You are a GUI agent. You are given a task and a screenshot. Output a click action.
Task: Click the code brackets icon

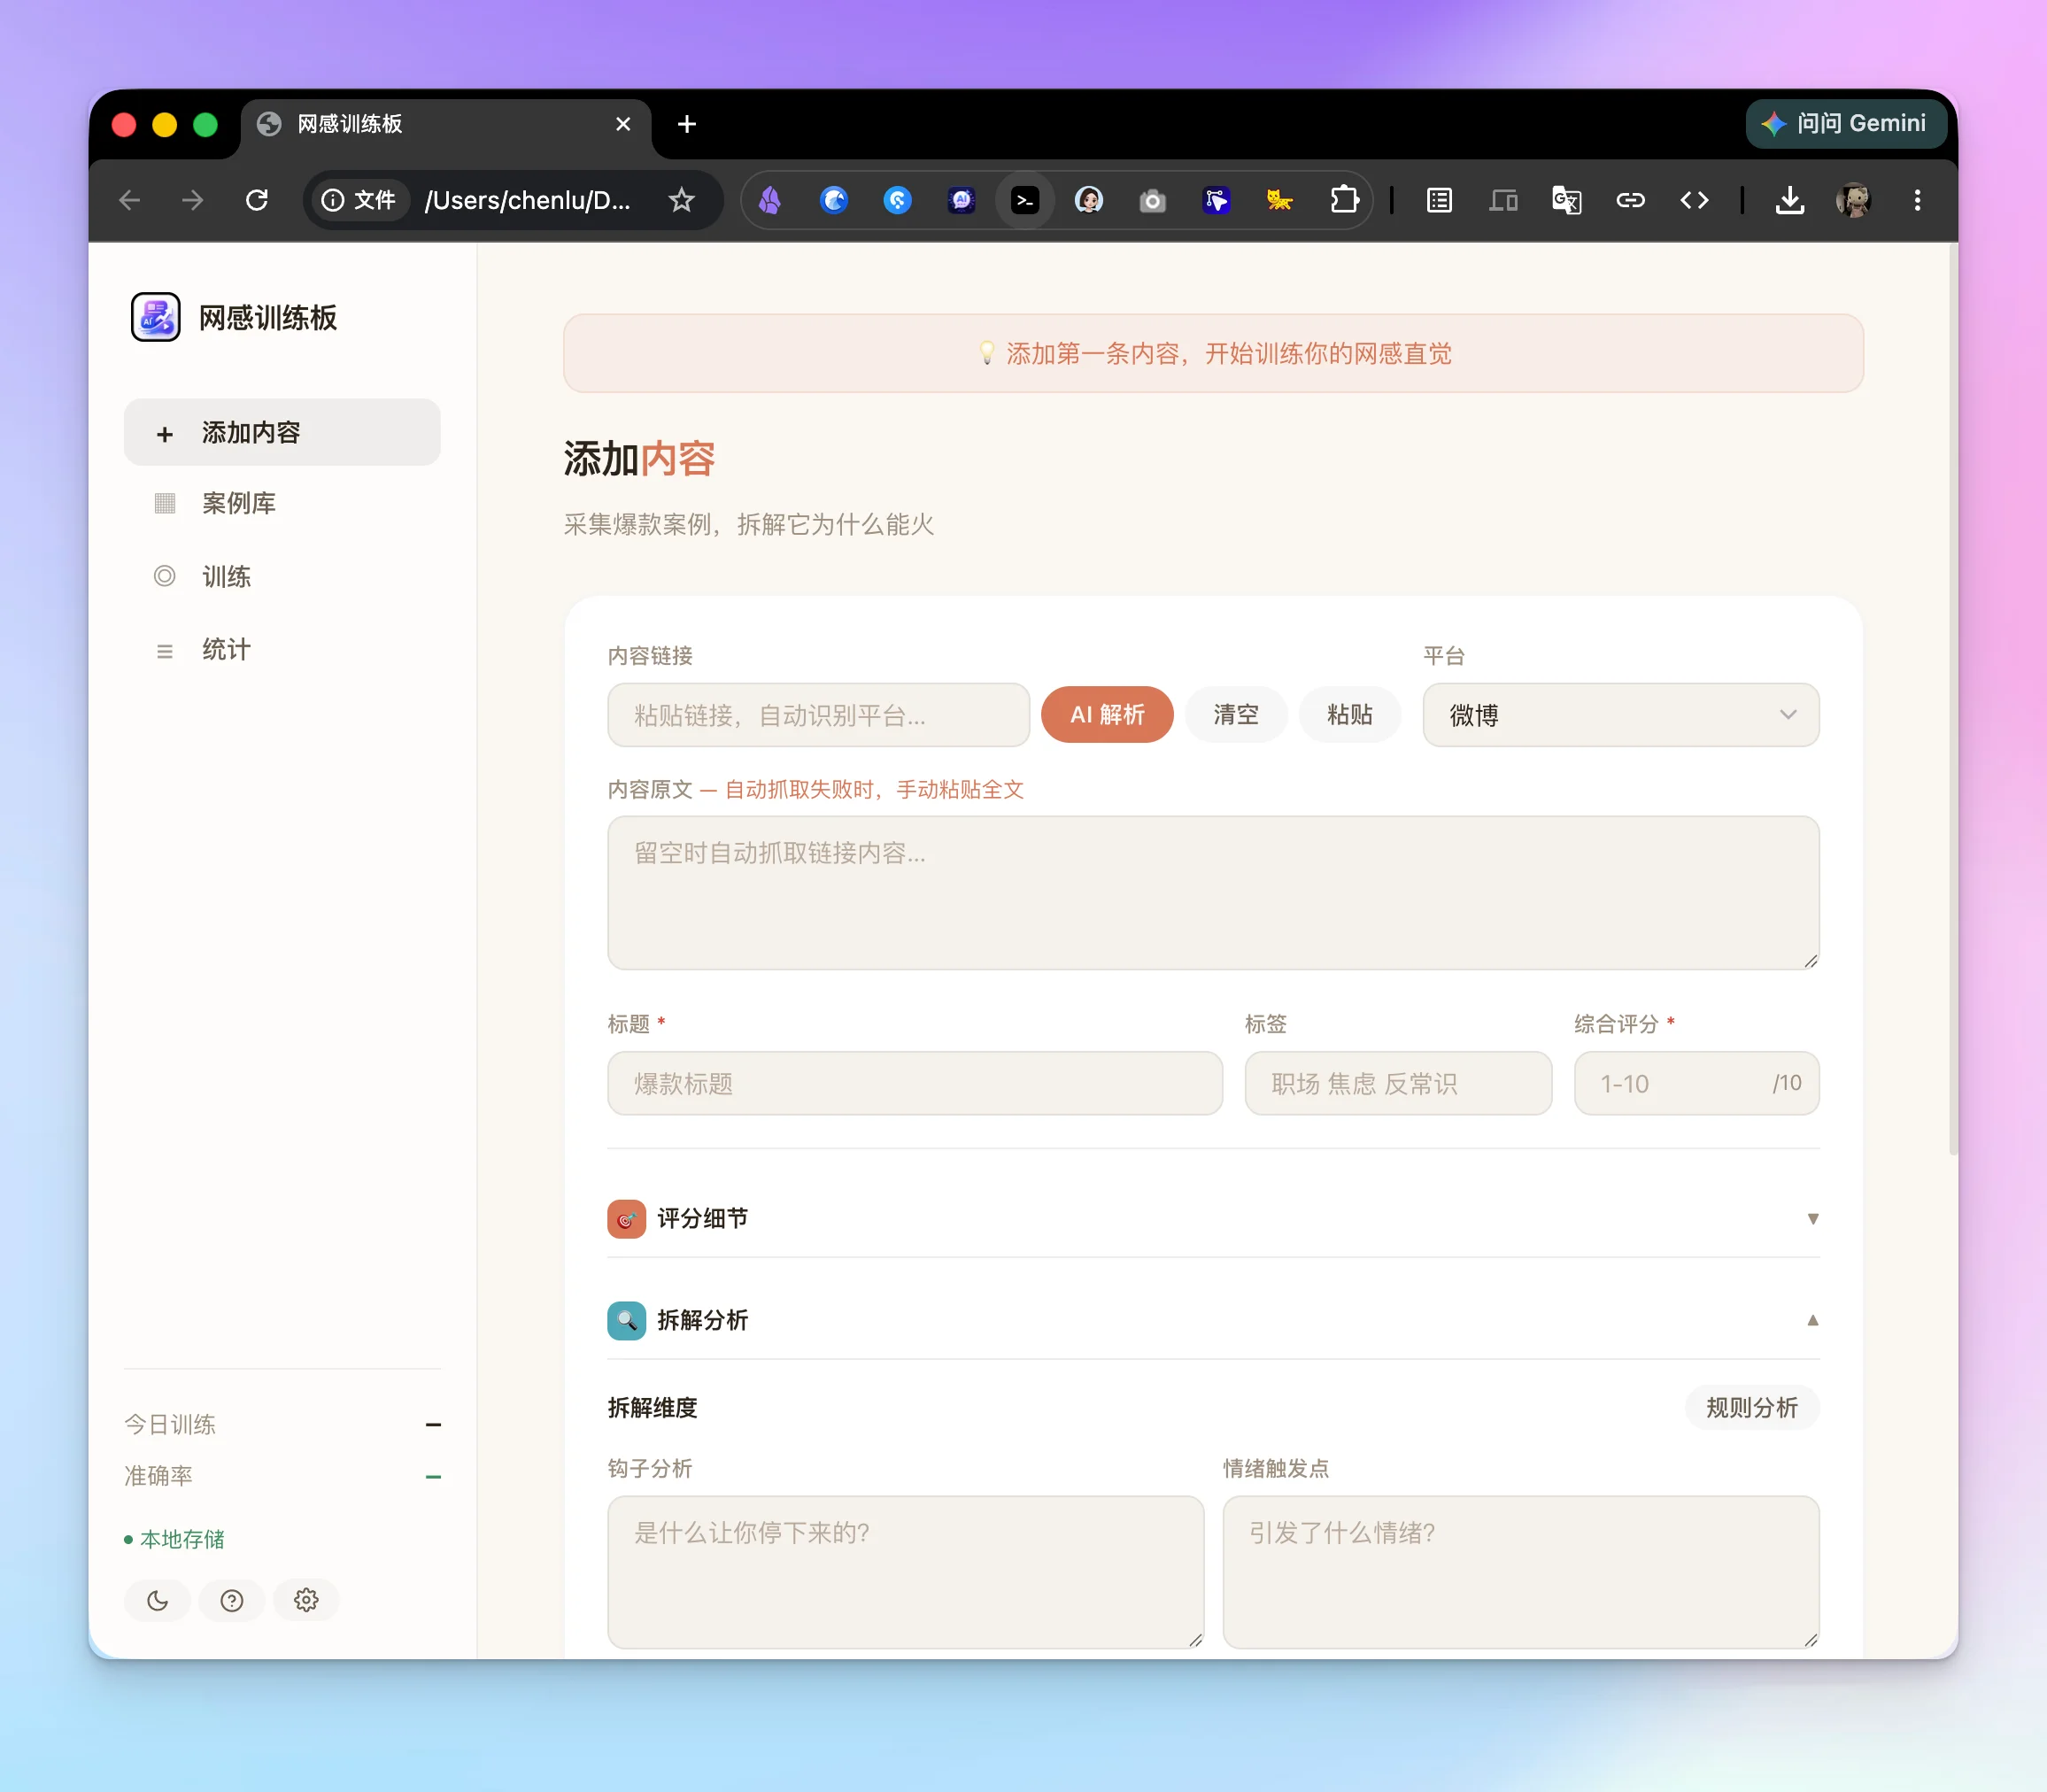[1694, 200]
